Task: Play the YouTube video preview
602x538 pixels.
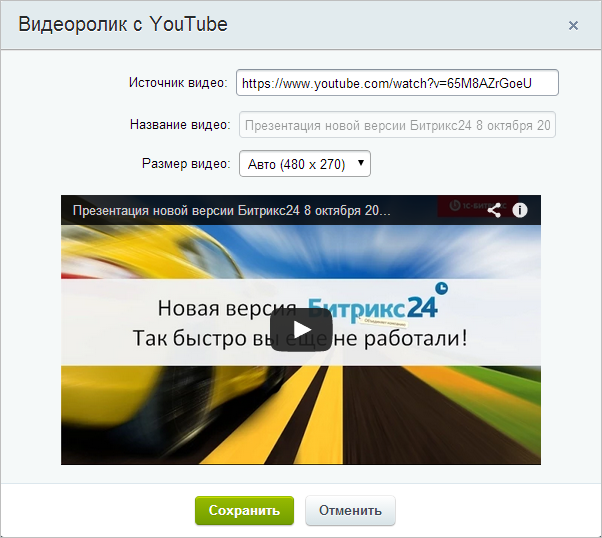Action: 301,329
